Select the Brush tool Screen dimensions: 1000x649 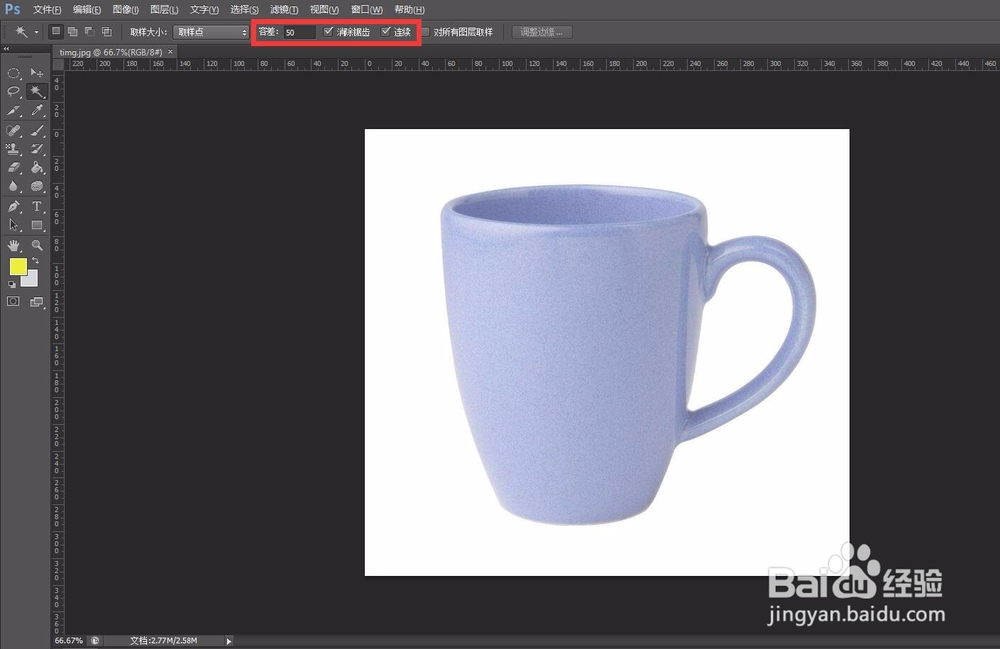[37, 131]
